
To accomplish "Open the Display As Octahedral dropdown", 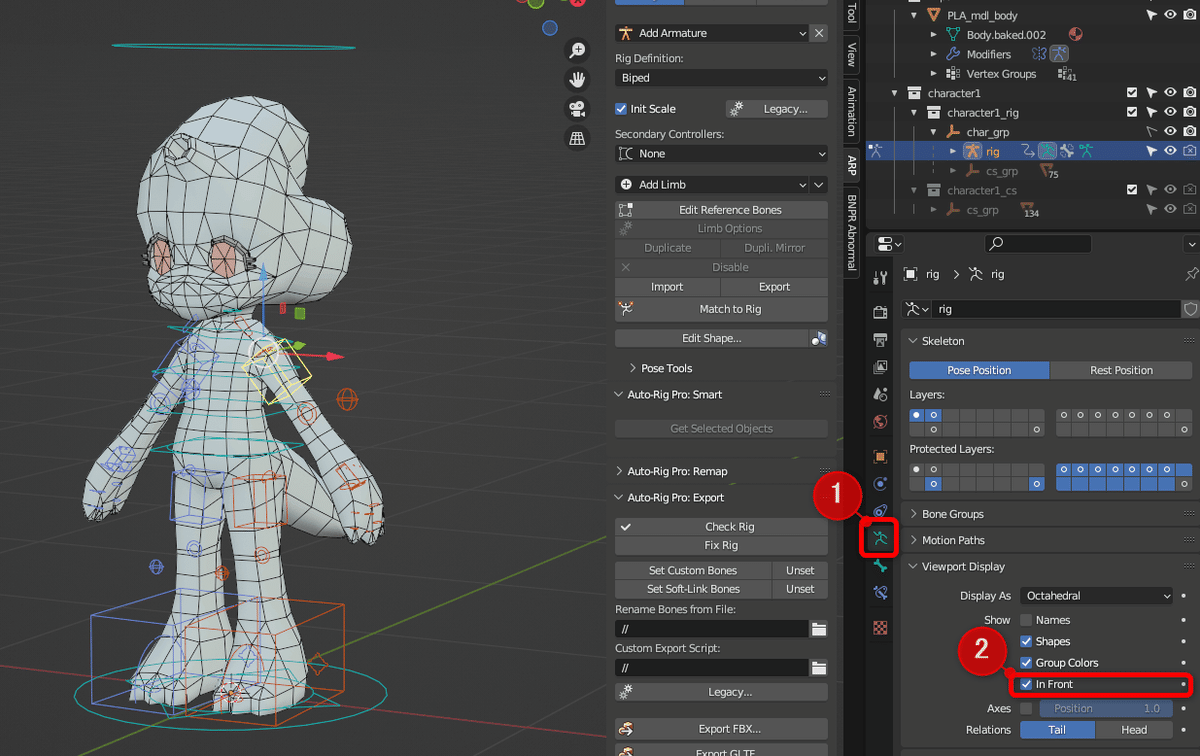I will click(x=1097, y=596).
